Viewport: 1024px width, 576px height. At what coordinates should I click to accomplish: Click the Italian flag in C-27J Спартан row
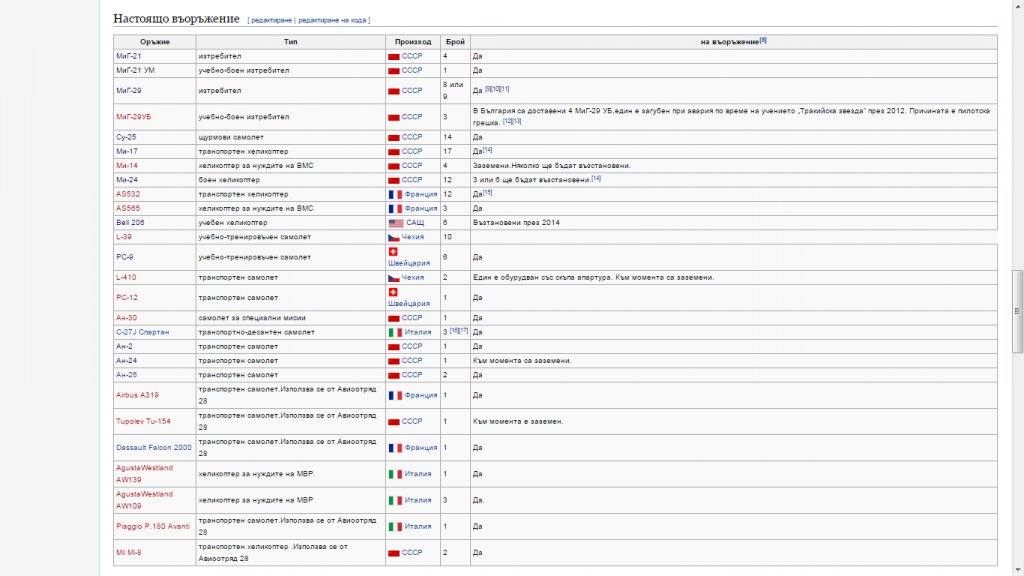(394, 332)
